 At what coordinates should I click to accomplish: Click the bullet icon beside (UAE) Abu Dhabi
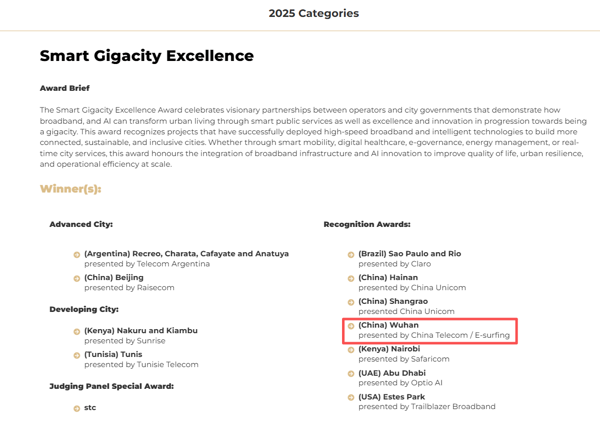coord(351,373)
